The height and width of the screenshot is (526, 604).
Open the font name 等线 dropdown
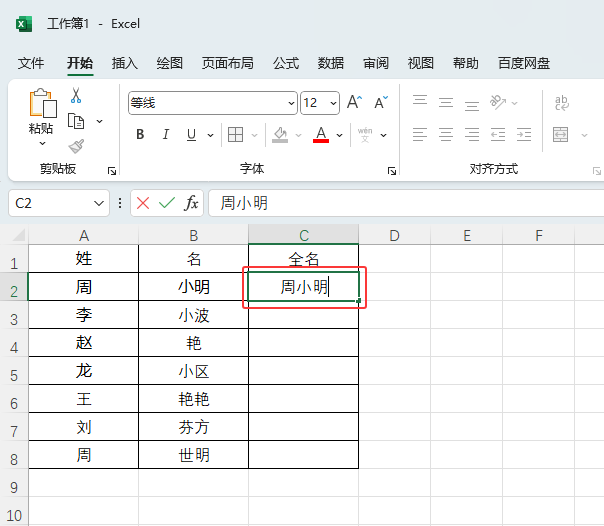(x=291, y=103)
